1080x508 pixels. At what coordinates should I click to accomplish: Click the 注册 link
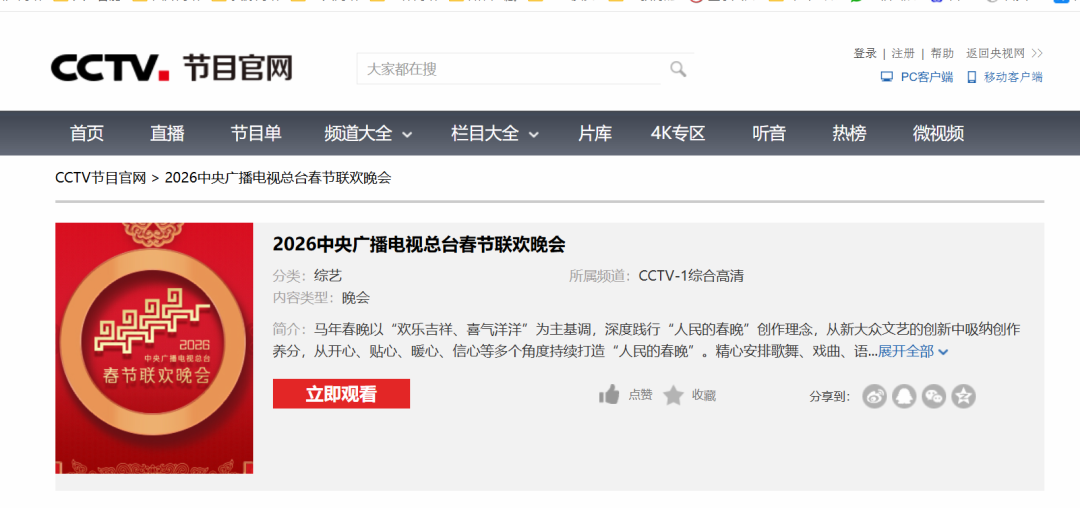coord(903,53)
